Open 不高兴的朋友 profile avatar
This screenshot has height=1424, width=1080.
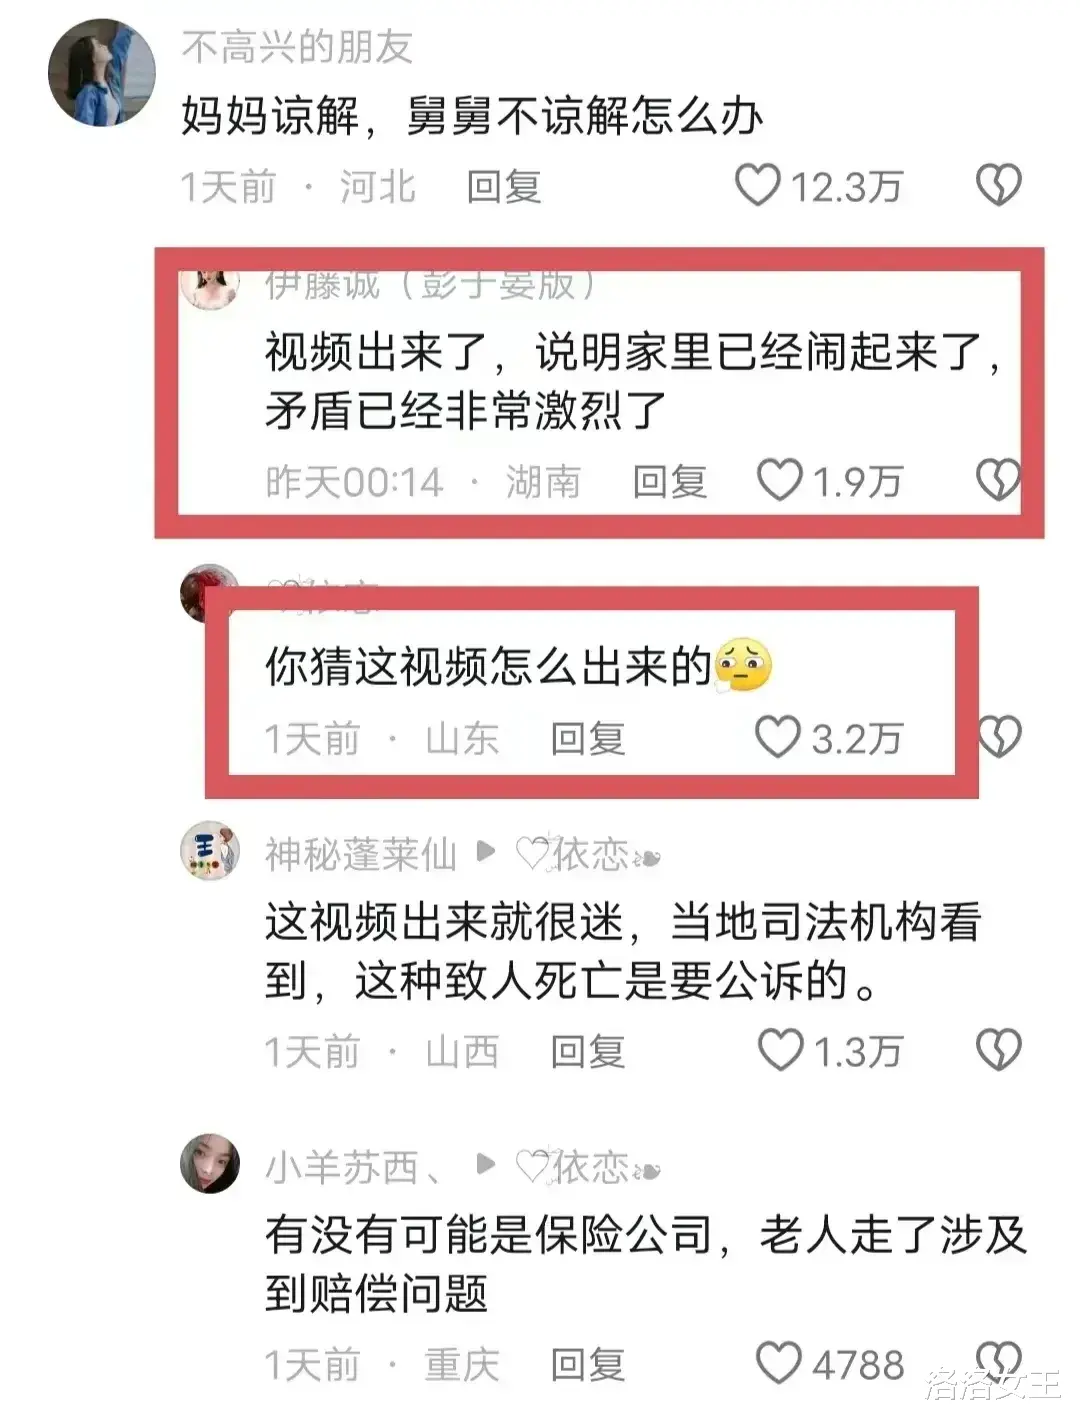coord(102,72)
